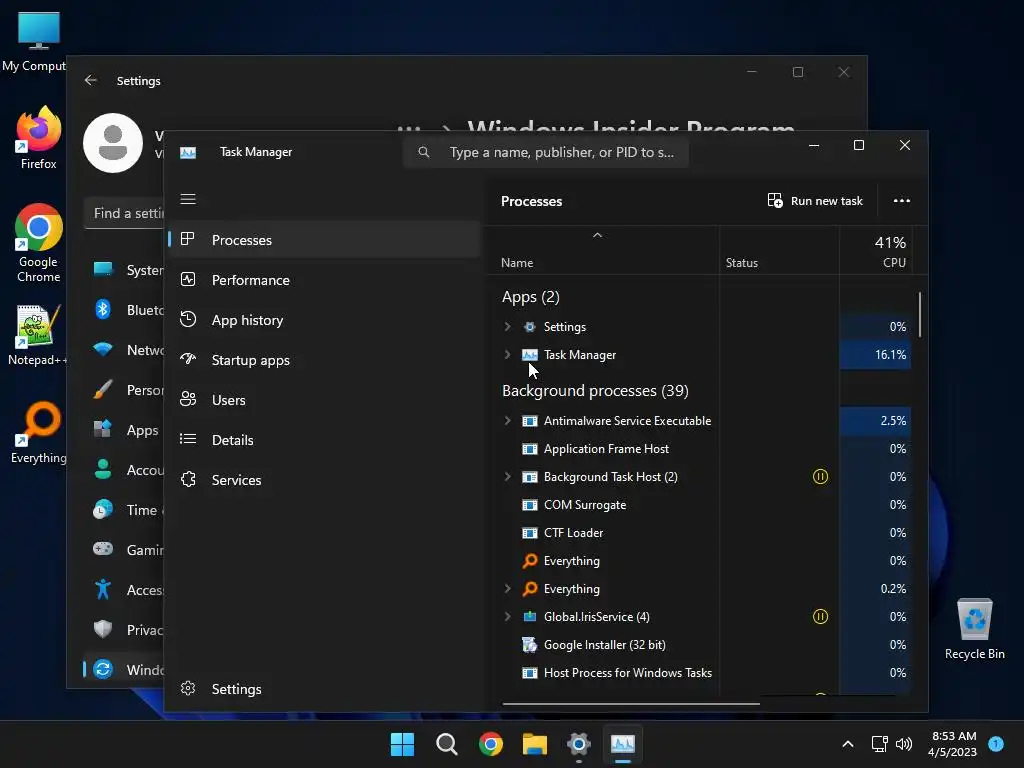Viewport: 1024px width, 768px height.
Task: Click Run new task
Action: [x=815, y=200]
